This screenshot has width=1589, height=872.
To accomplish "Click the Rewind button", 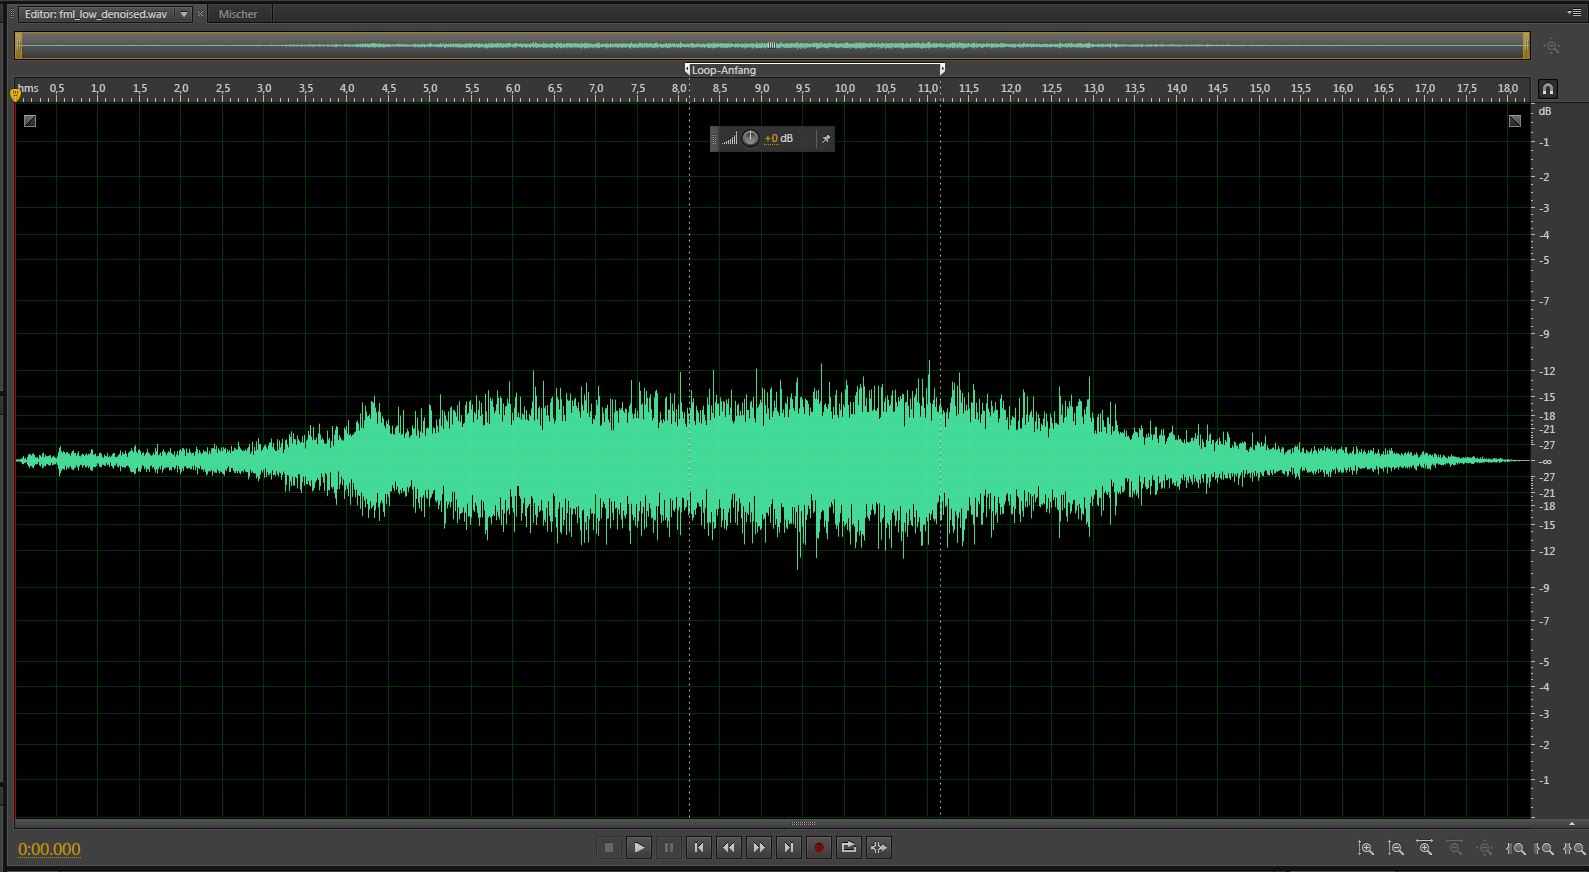I will pos(729,848).
